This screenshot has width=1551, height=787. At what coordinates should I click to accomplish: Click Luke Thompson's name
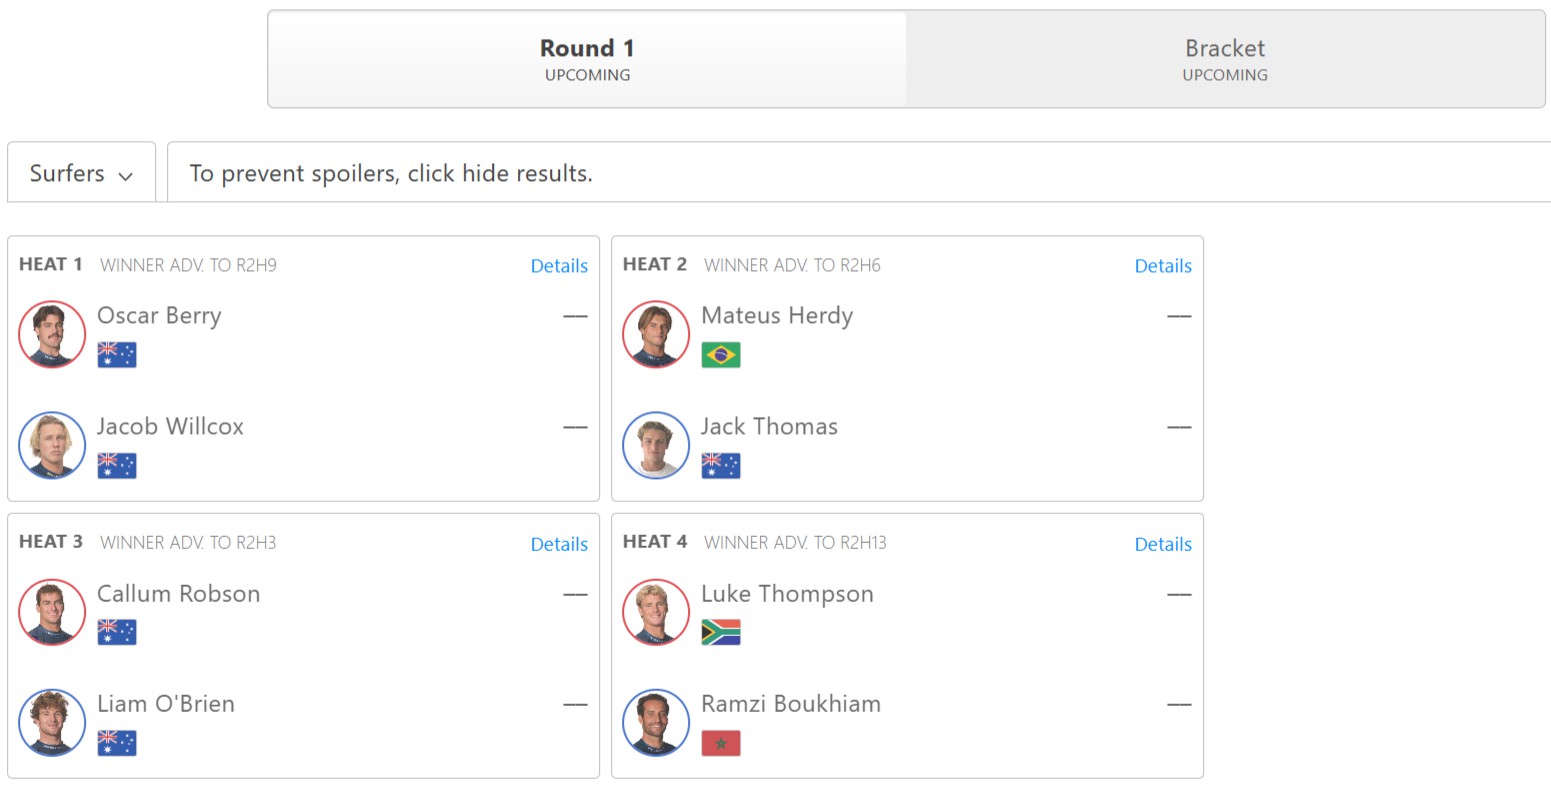787,594
